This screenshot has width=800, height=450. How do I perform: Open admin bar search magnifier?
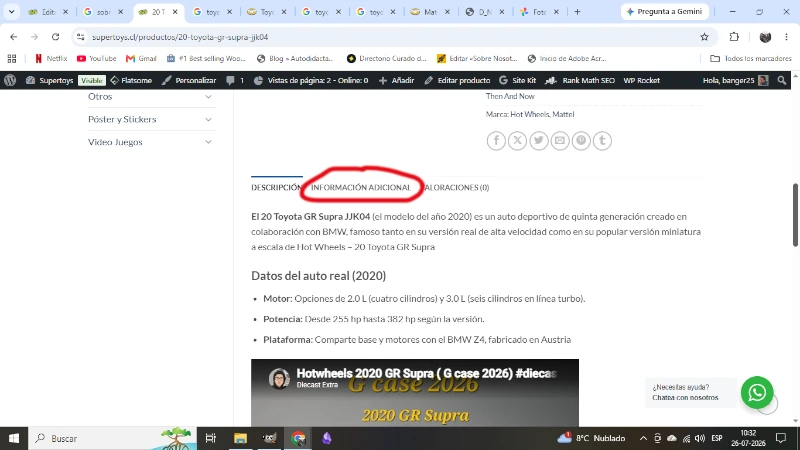[782, 80]
